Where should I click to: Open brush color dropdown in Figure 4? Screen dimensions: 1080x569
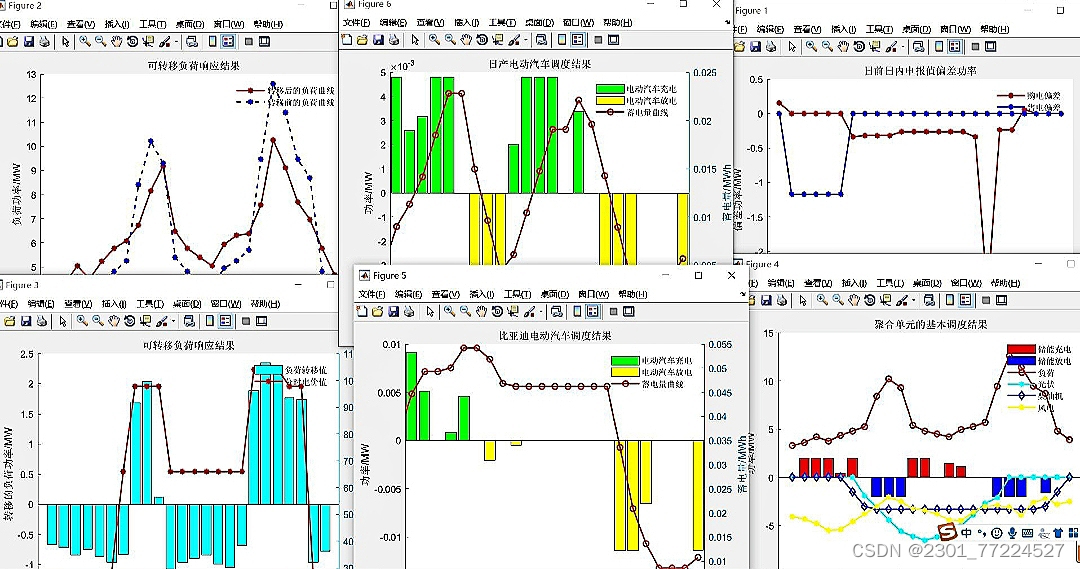point(914,301)
